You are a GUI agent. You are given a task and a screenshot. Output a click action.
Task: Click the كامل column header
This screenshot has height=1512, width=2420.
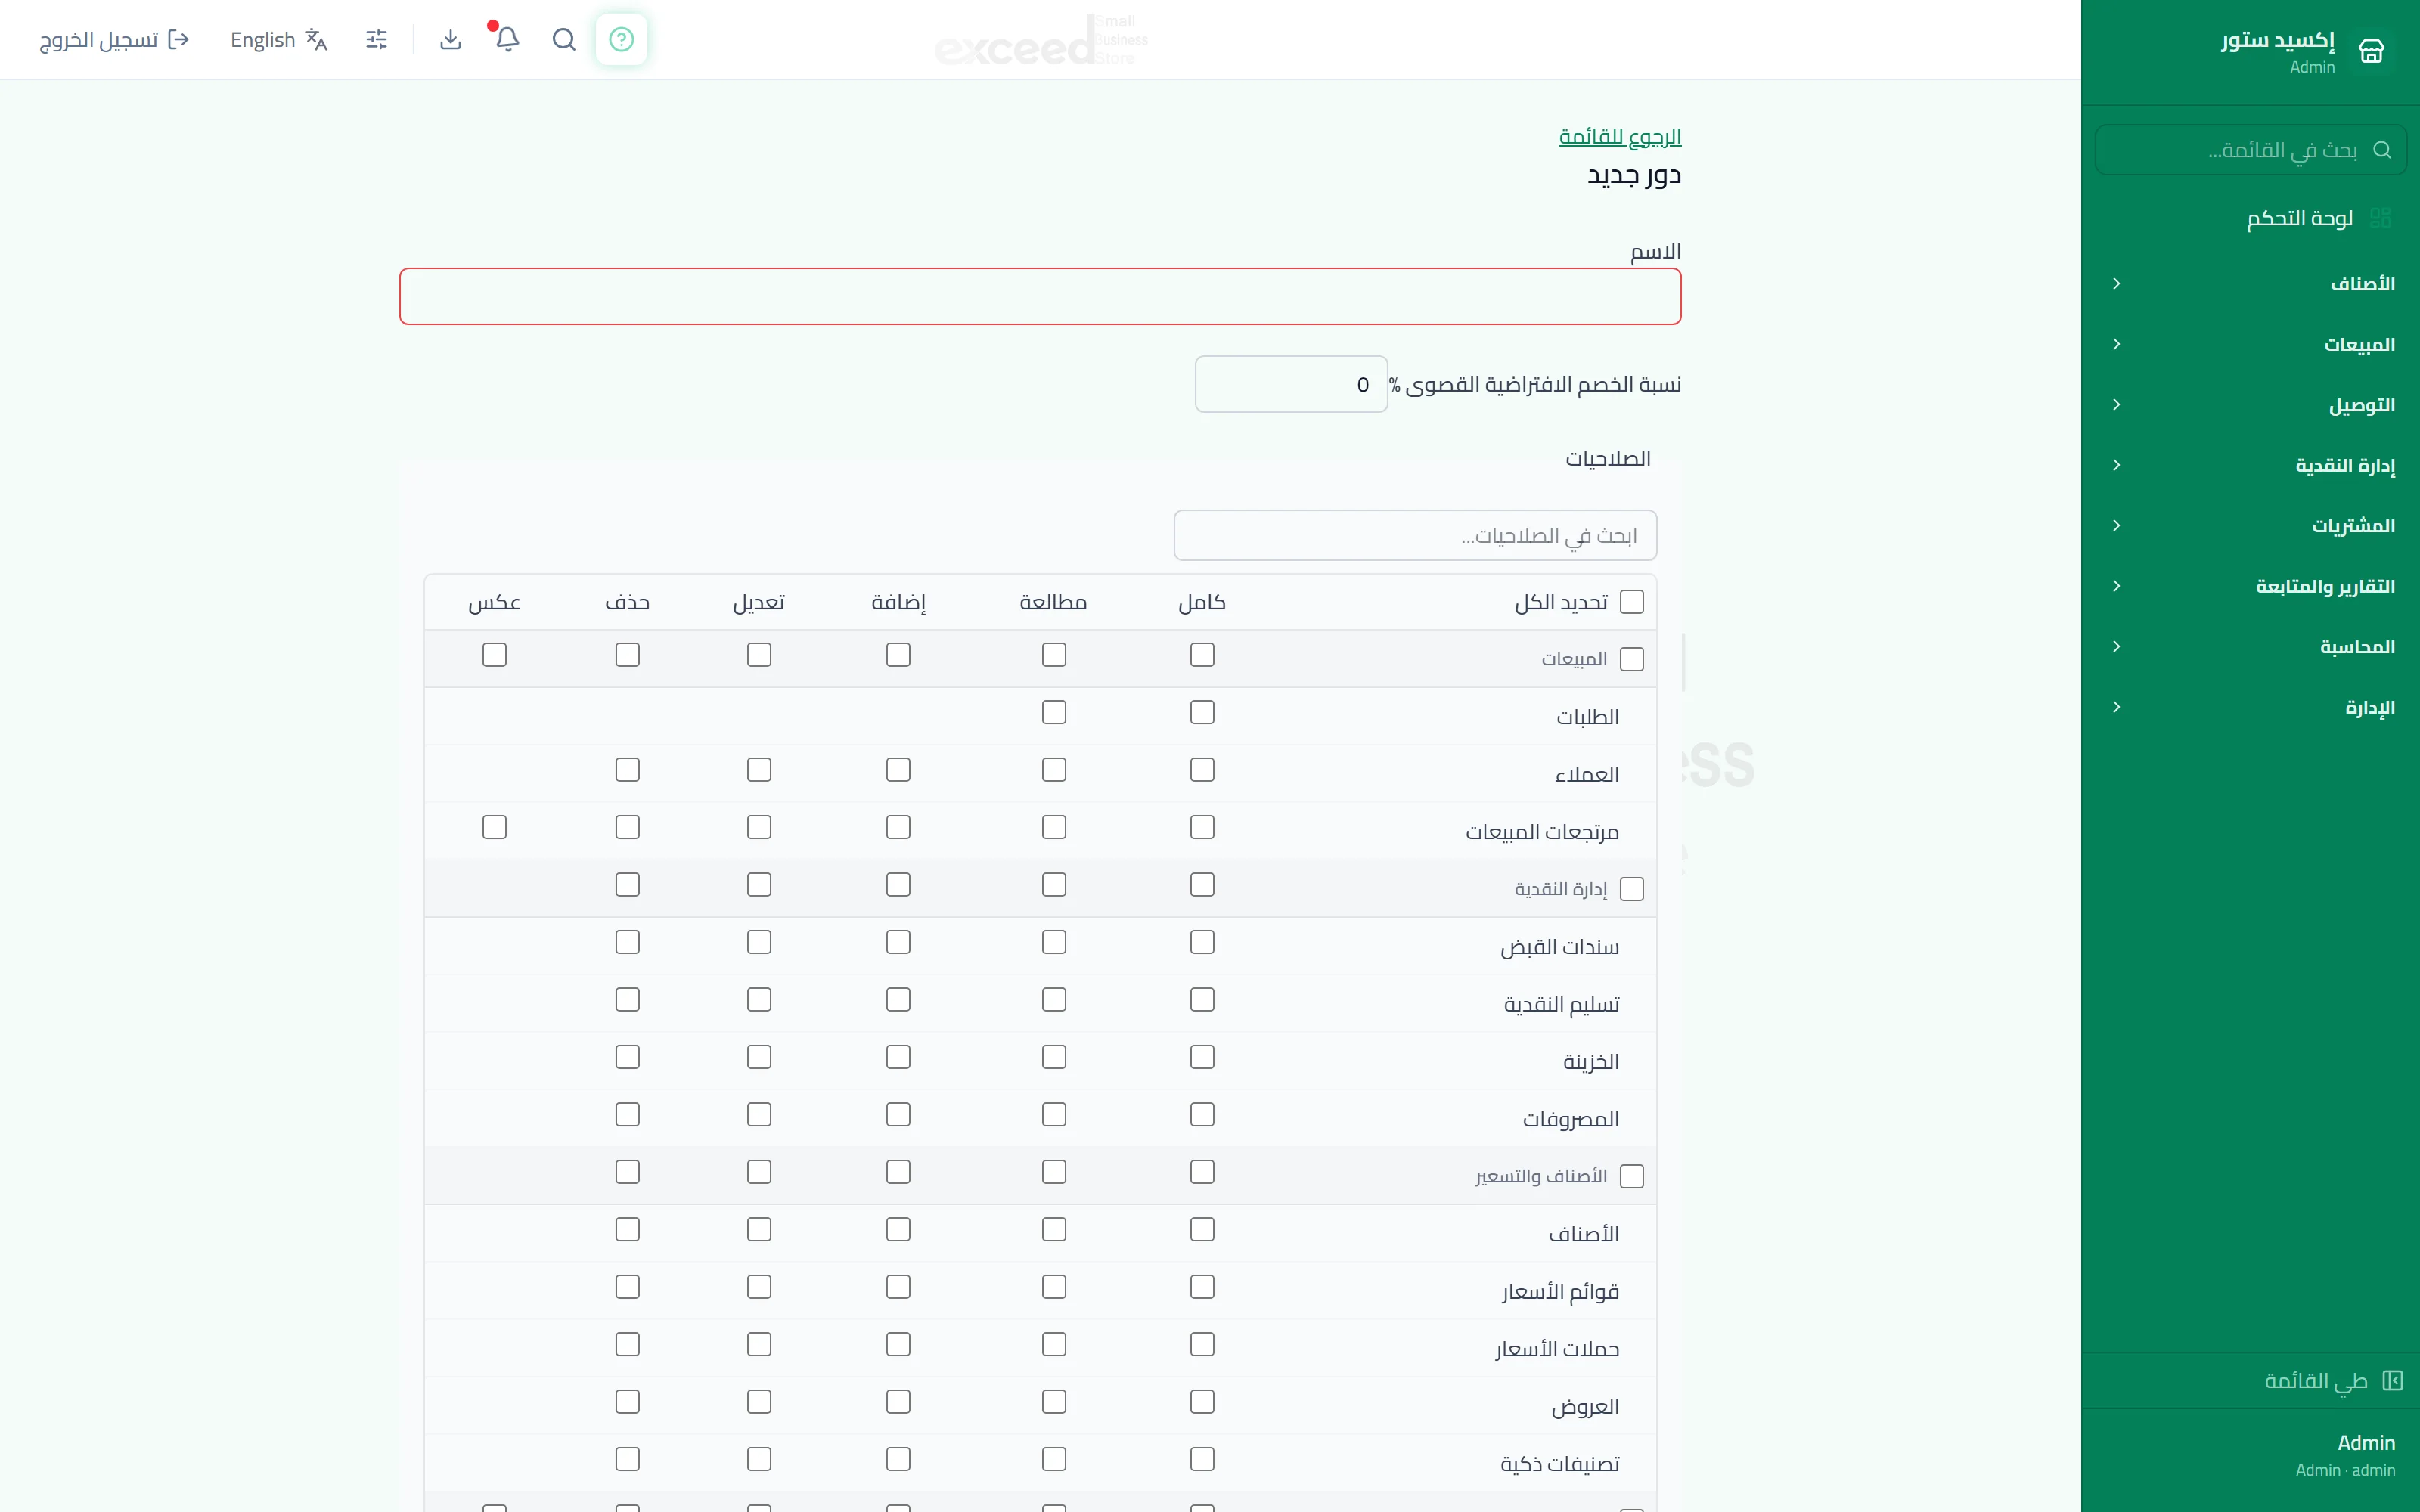[1202, 602]
